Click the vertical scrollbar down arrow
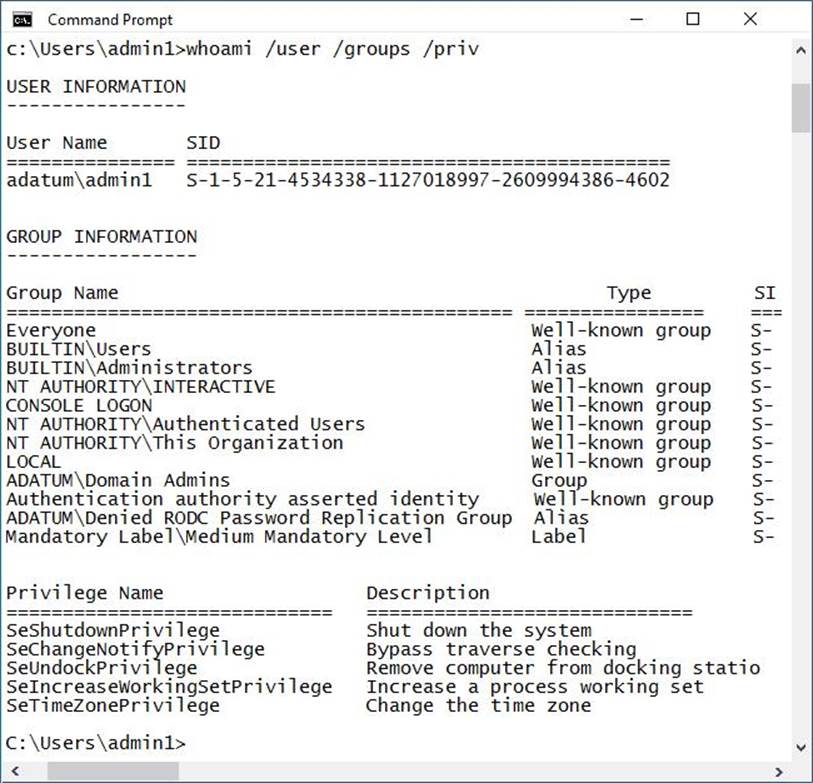This screenshot has height=783, width=813. (801, 748)
